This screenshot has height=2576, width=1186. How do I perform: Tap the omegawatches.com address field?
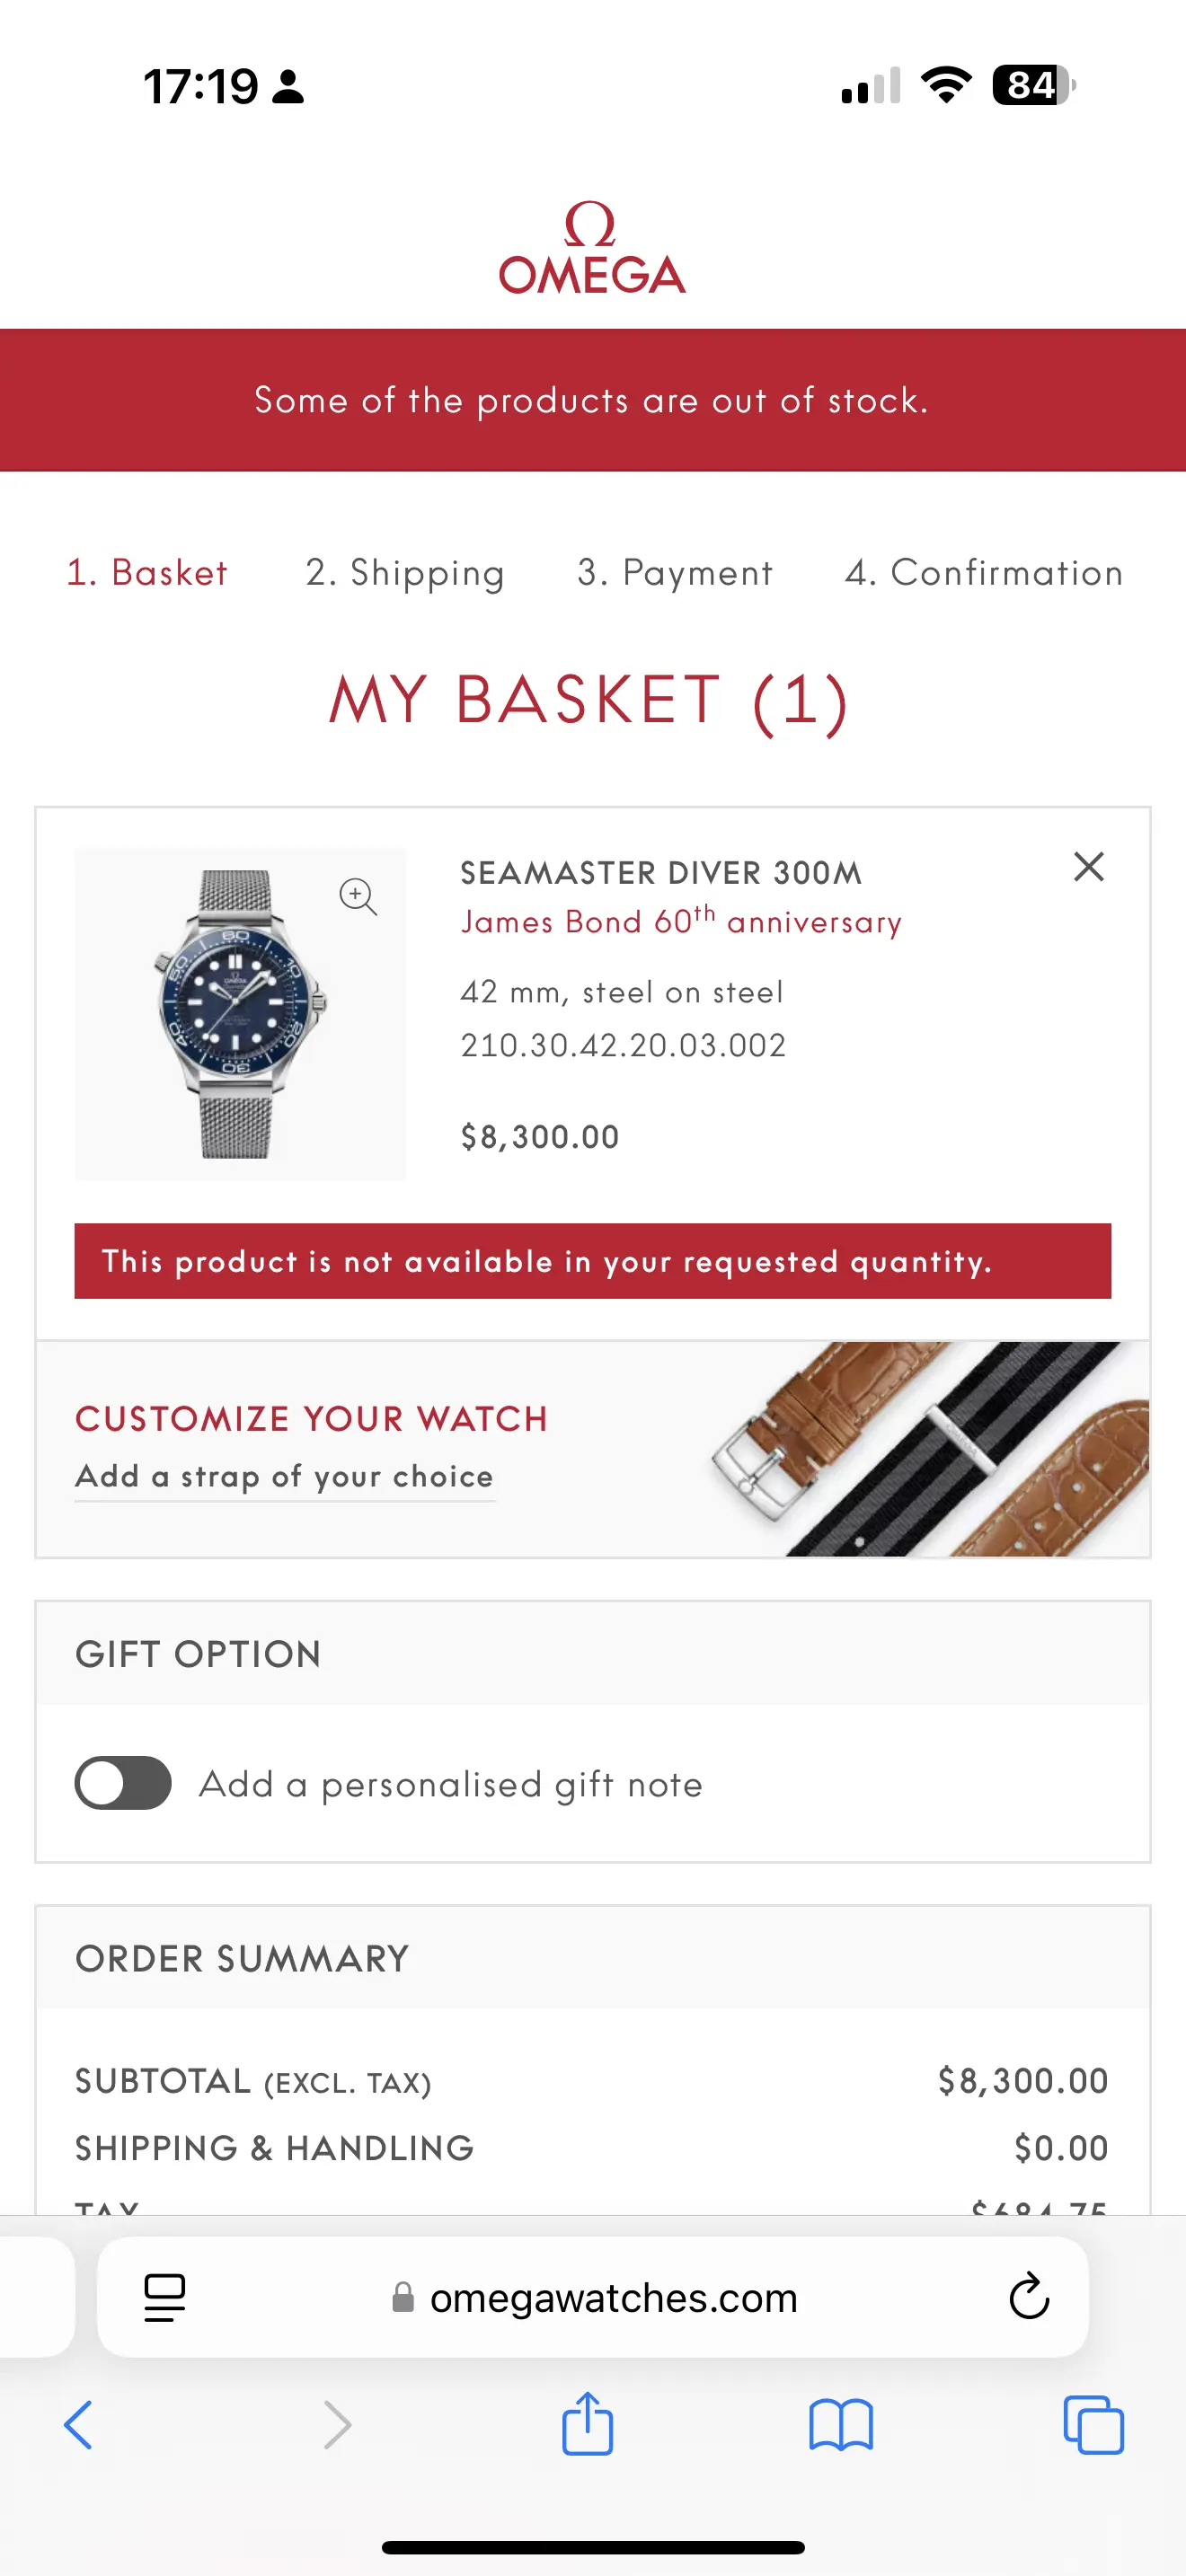coord(612,2297)
